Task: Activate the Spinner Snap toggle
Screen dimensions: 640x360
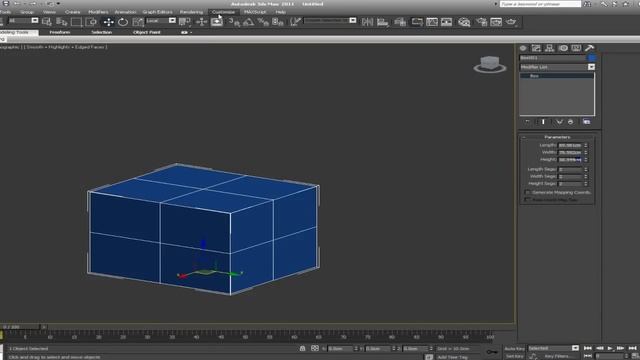Action: [x=278, y=22]
